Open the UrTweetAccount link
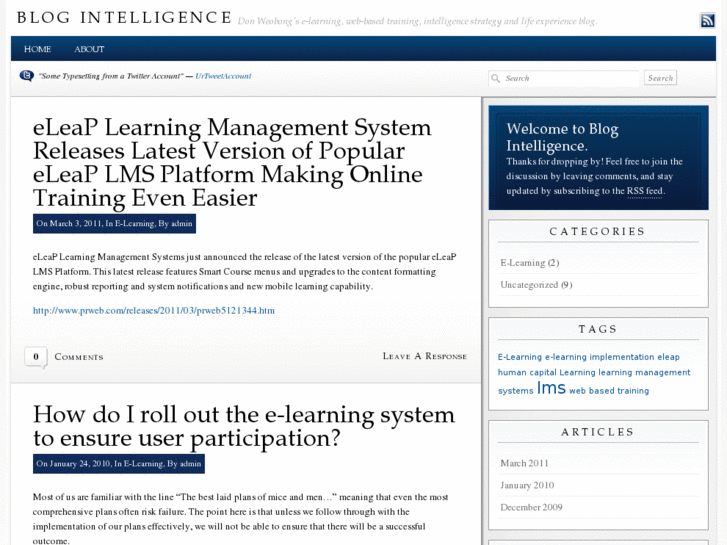Screen dimensions: 727x545 point(223,76)
